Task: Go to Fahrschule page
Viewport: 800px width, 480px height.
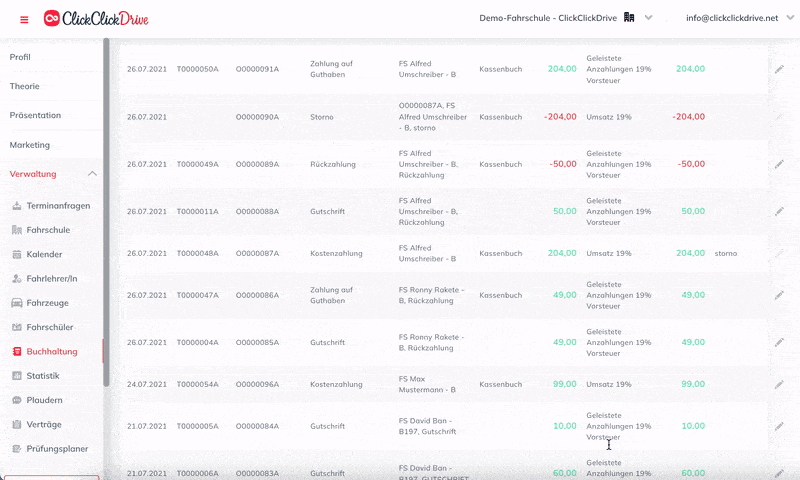Action: tap(48, 230)
